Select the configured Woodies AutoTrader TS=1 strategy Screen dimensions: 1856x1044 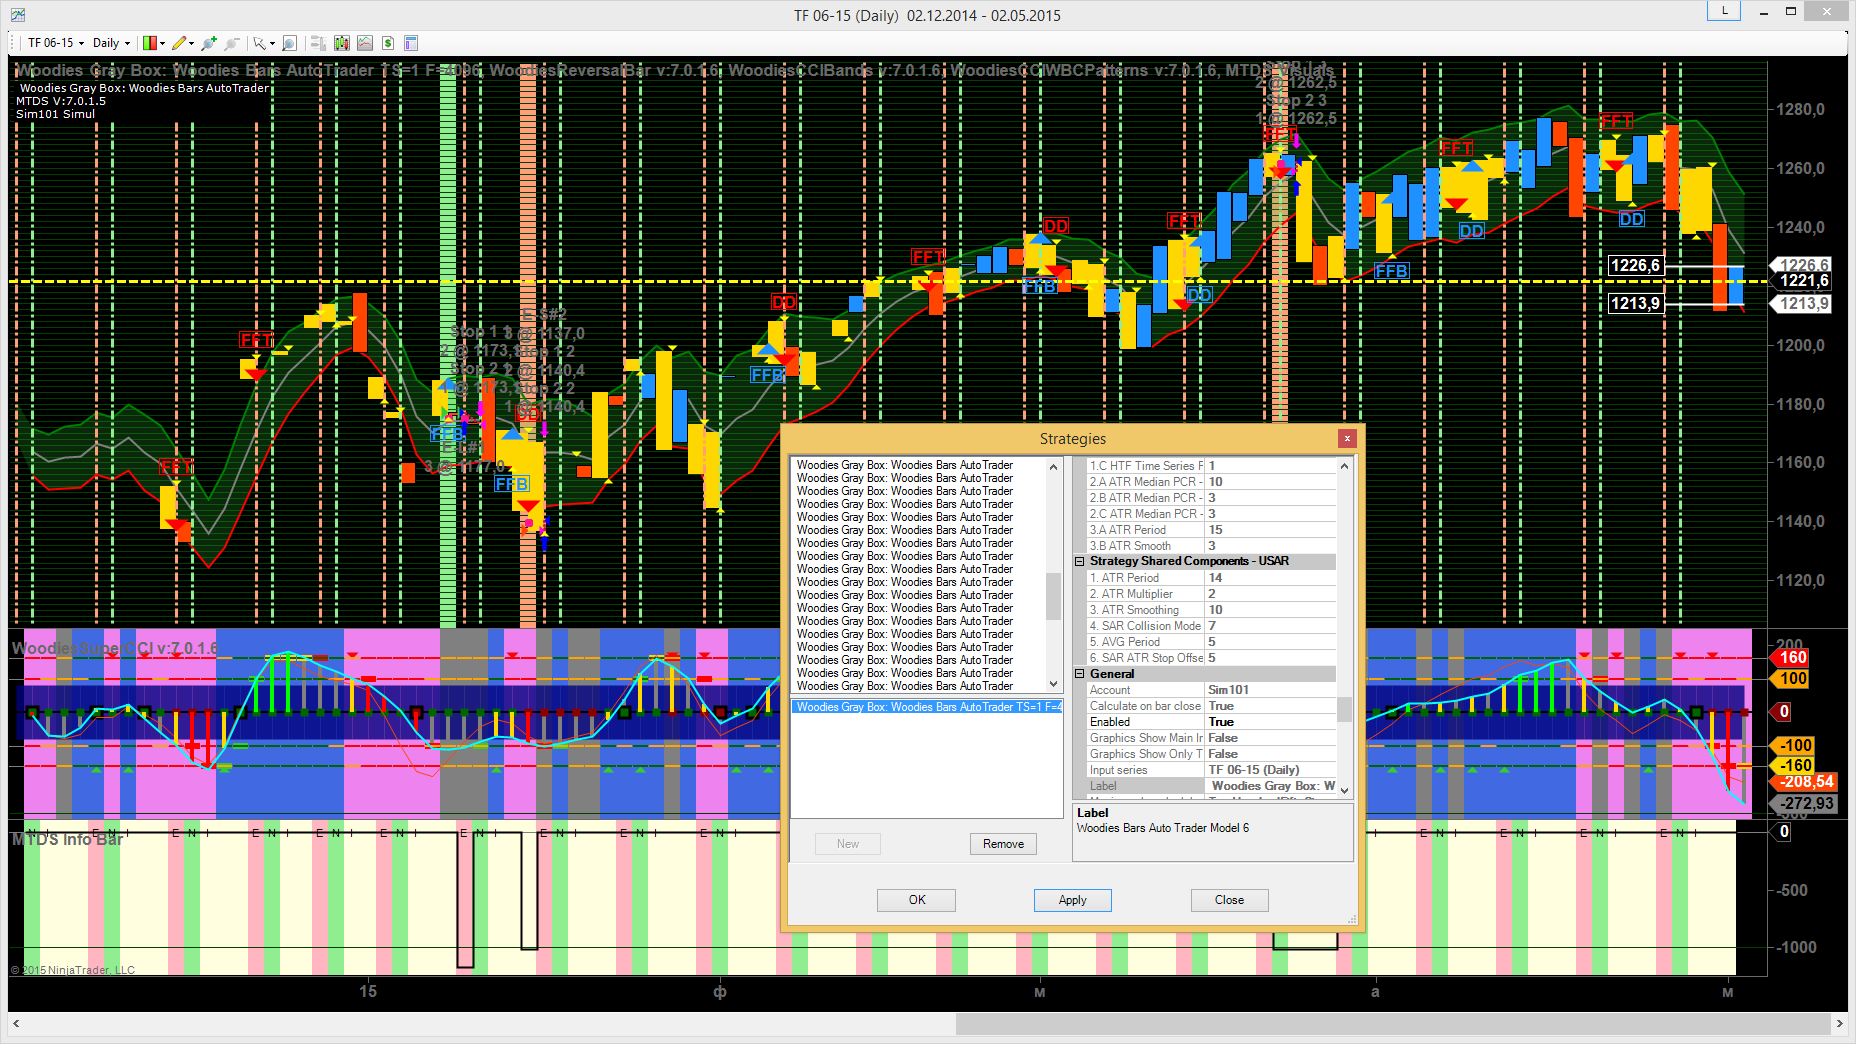click(927, 707)
